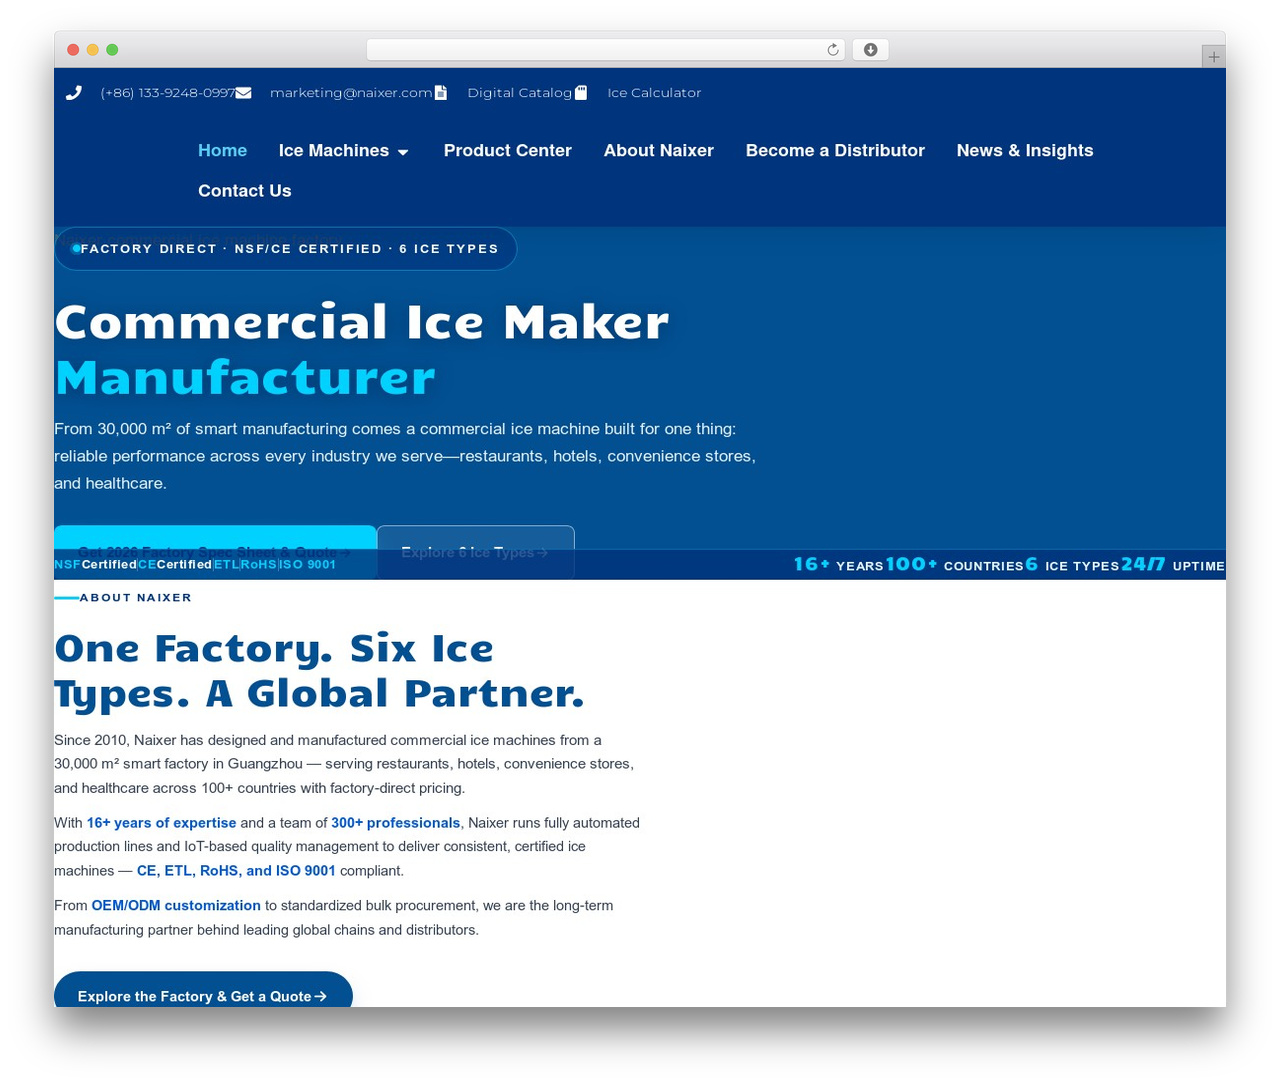Click the Ice Calculator card icon
Viewport: 1280px width, 1084px height.
coord(581,93)
